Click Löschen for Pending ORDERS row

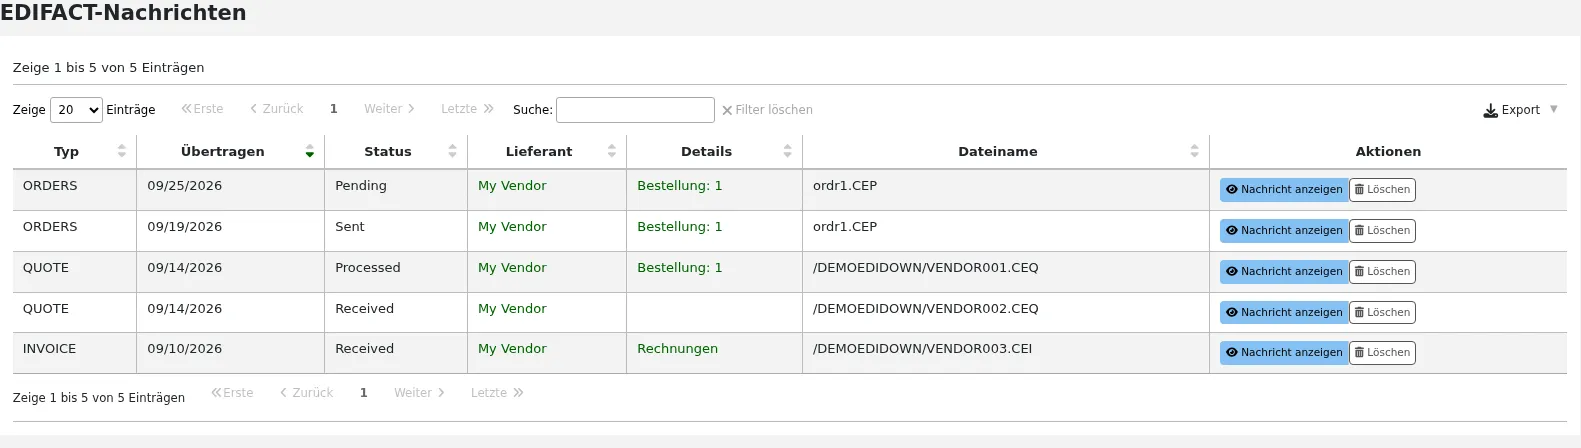coord(1382,190)
